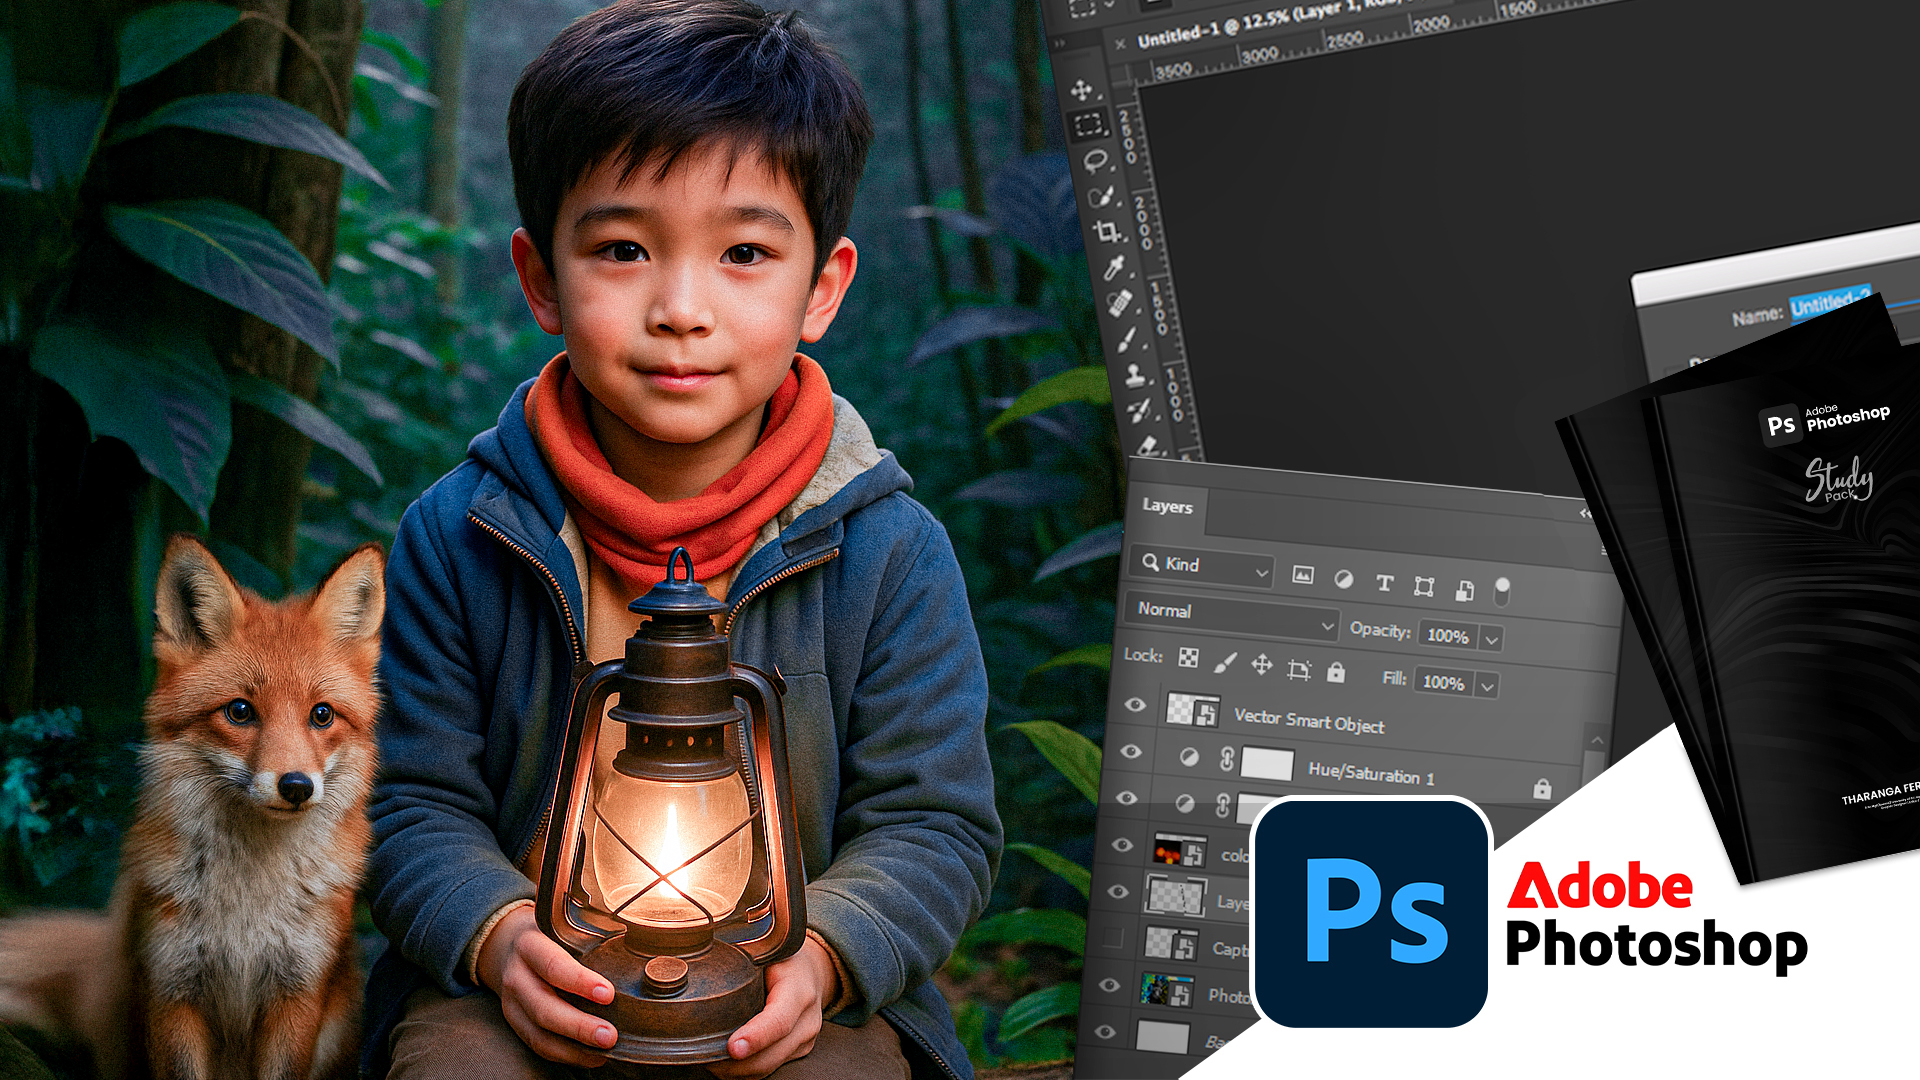Click the 'Laye' layer thumbnail
Screen dimensions: 1920x1080
1175,897
